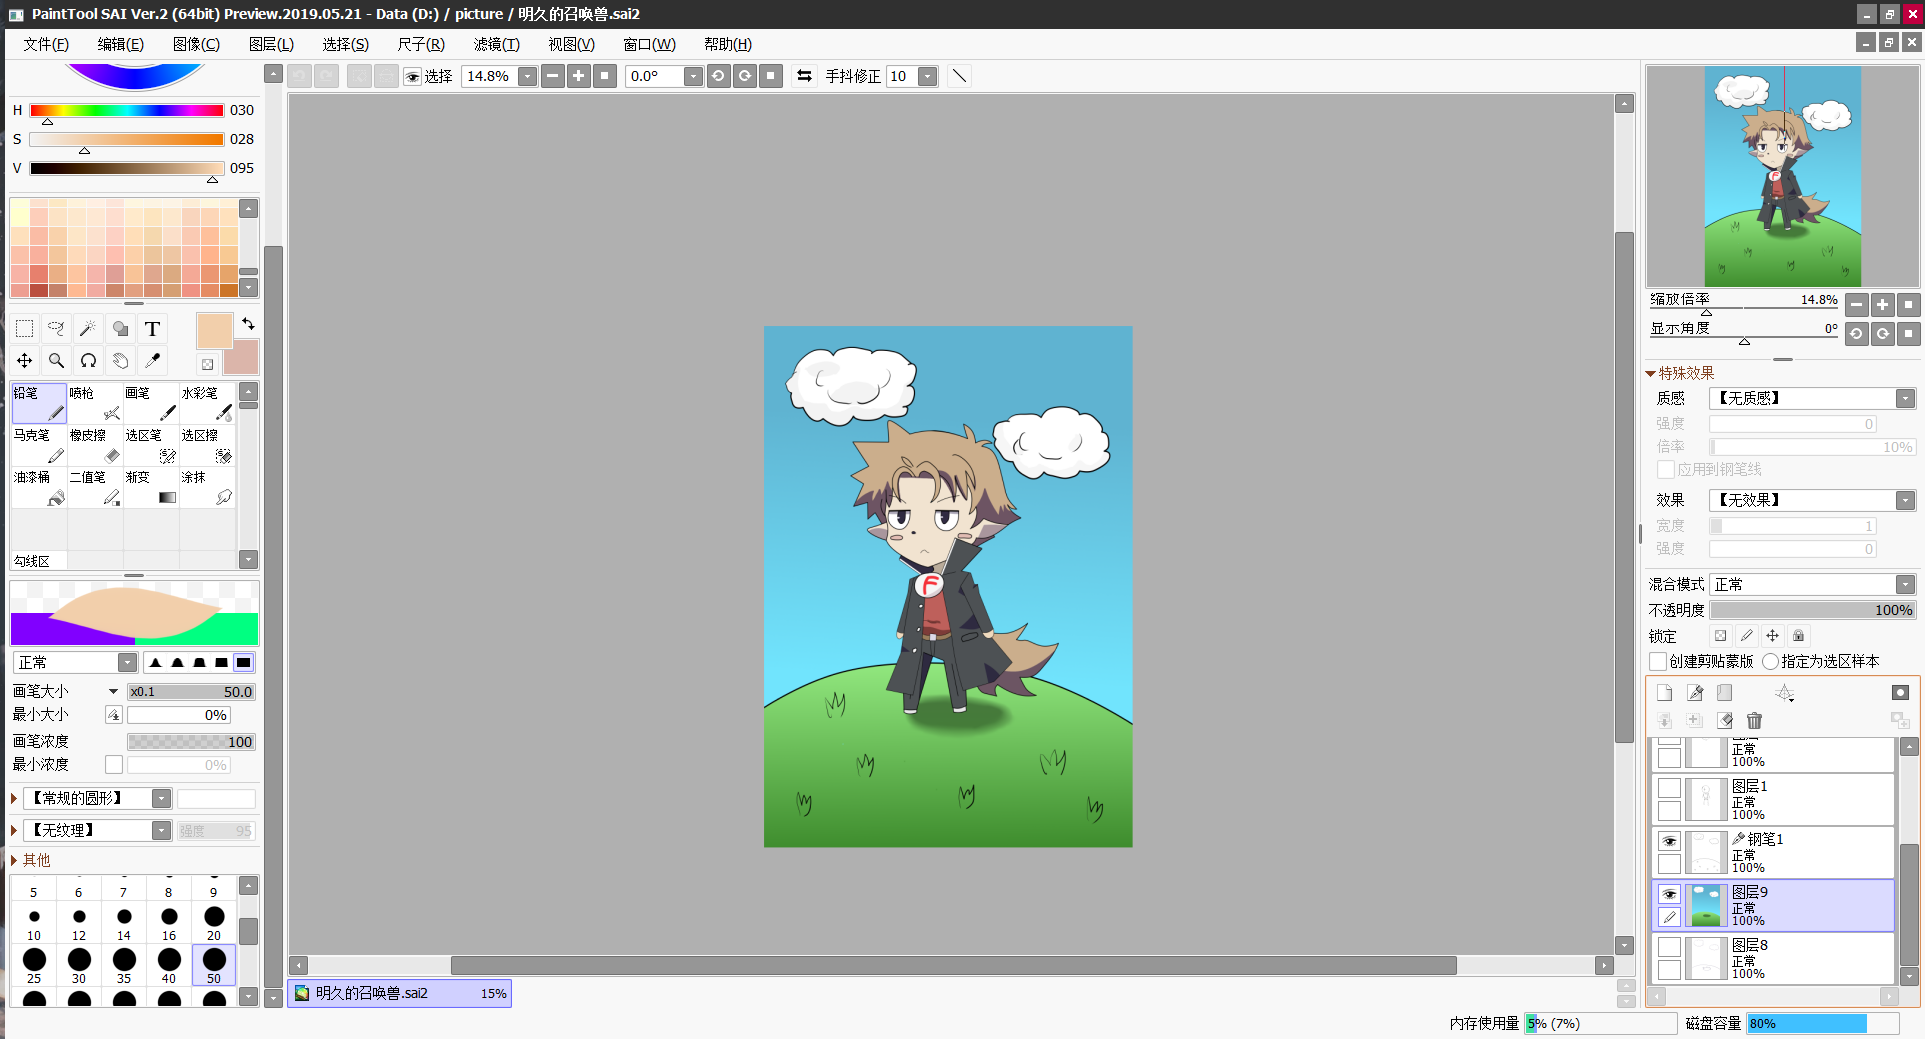
Task: Create a new normal layer
Action: coord(1665,693)
